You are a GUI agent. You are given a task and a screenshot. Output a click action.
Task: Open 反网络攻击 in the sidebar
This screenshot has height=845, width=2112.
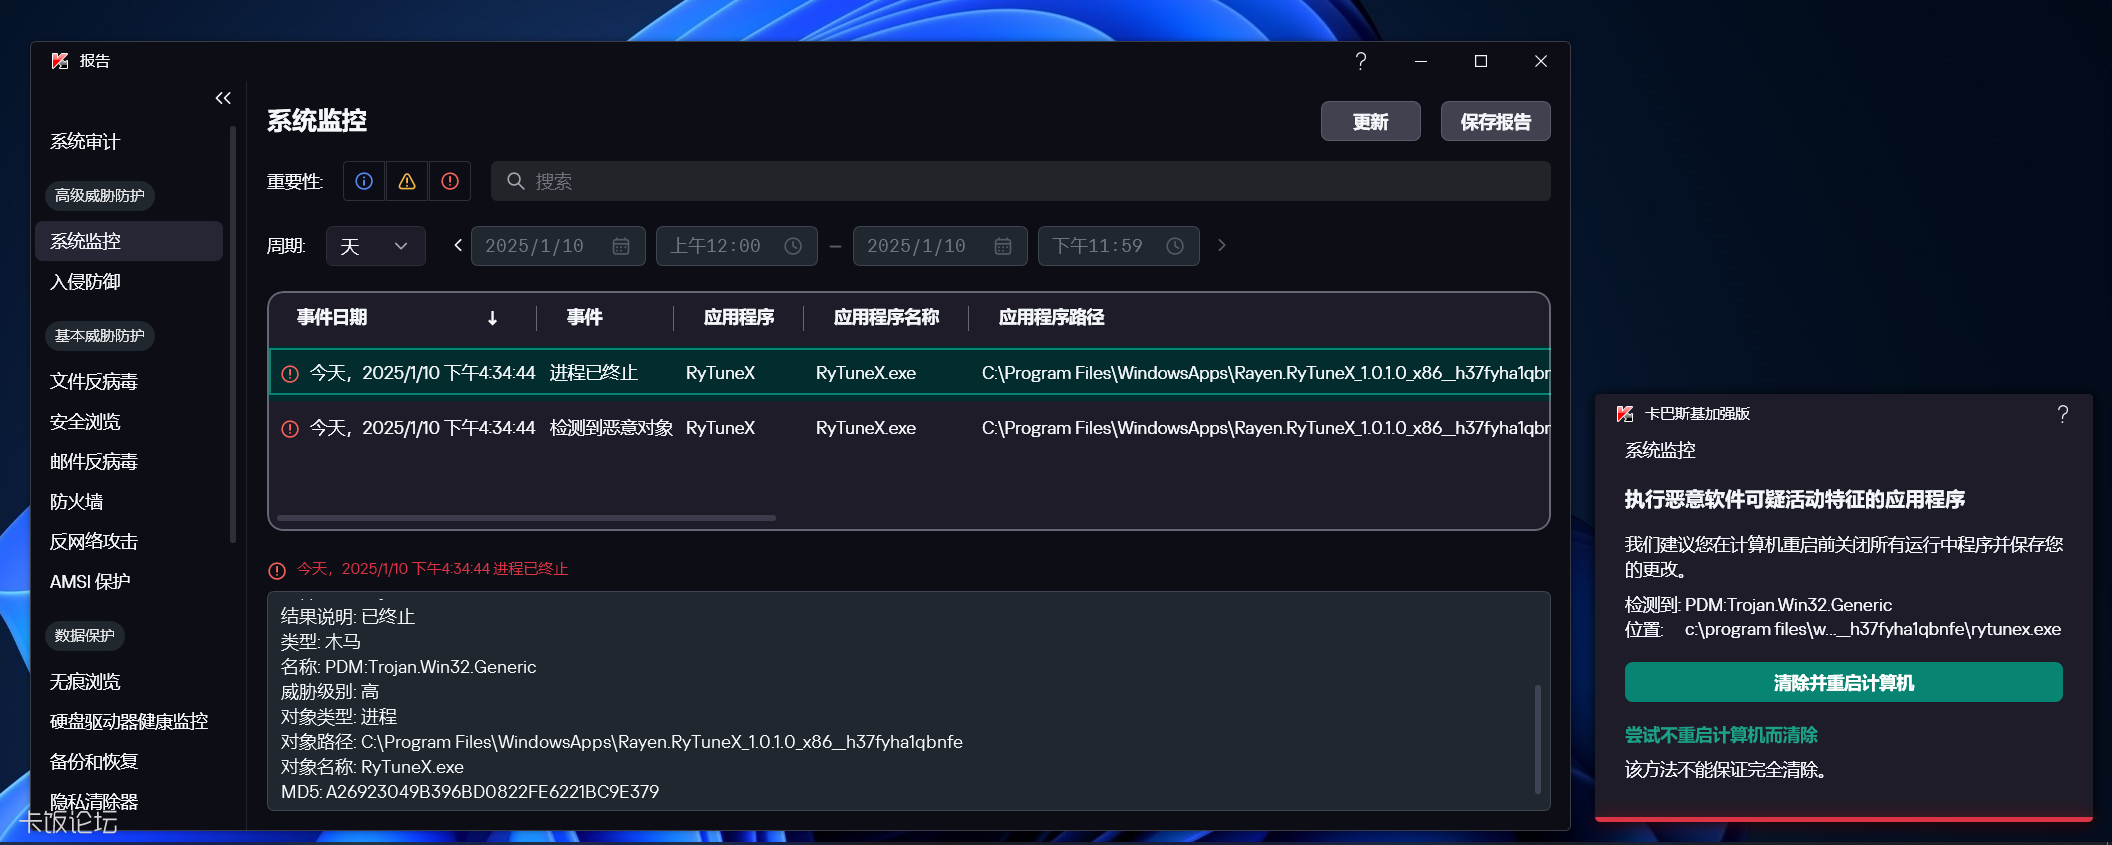94,541
